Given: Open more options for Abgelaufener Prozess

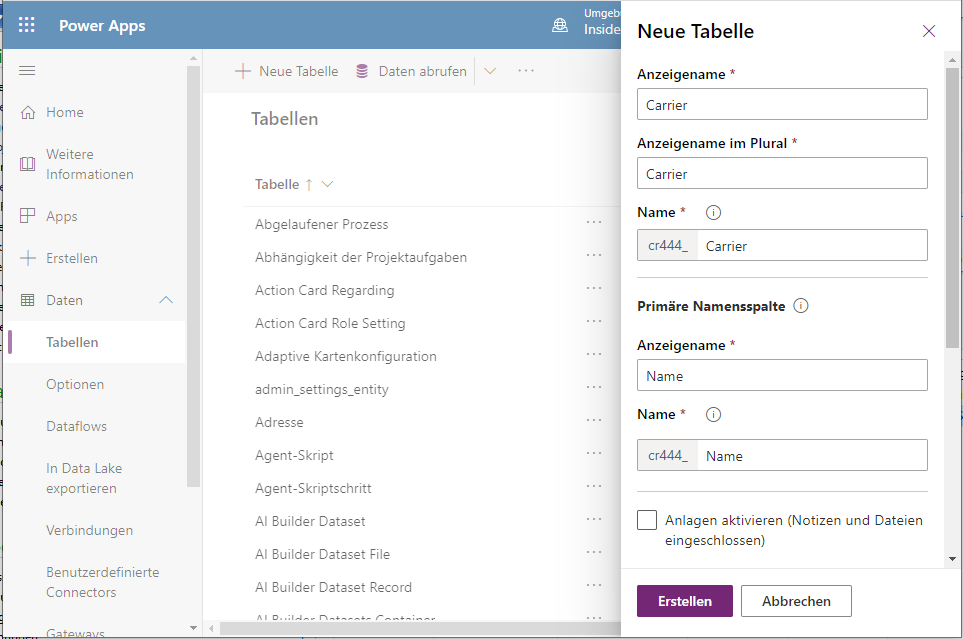Looking at the screenshot, I should [x=594, y=223].
